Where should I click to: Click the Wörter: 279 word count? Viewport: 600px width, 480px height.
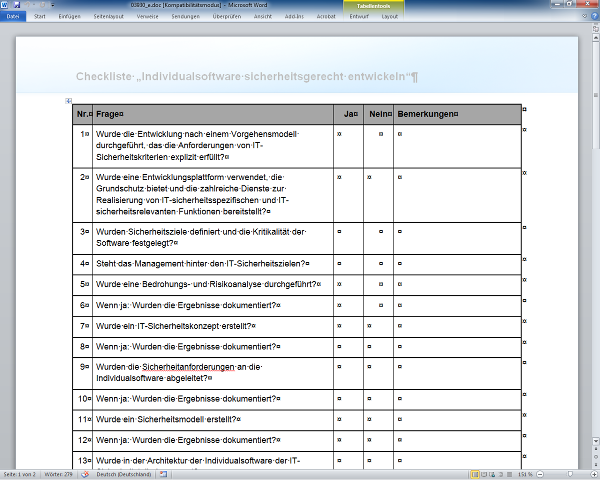[x=59, y=474]
